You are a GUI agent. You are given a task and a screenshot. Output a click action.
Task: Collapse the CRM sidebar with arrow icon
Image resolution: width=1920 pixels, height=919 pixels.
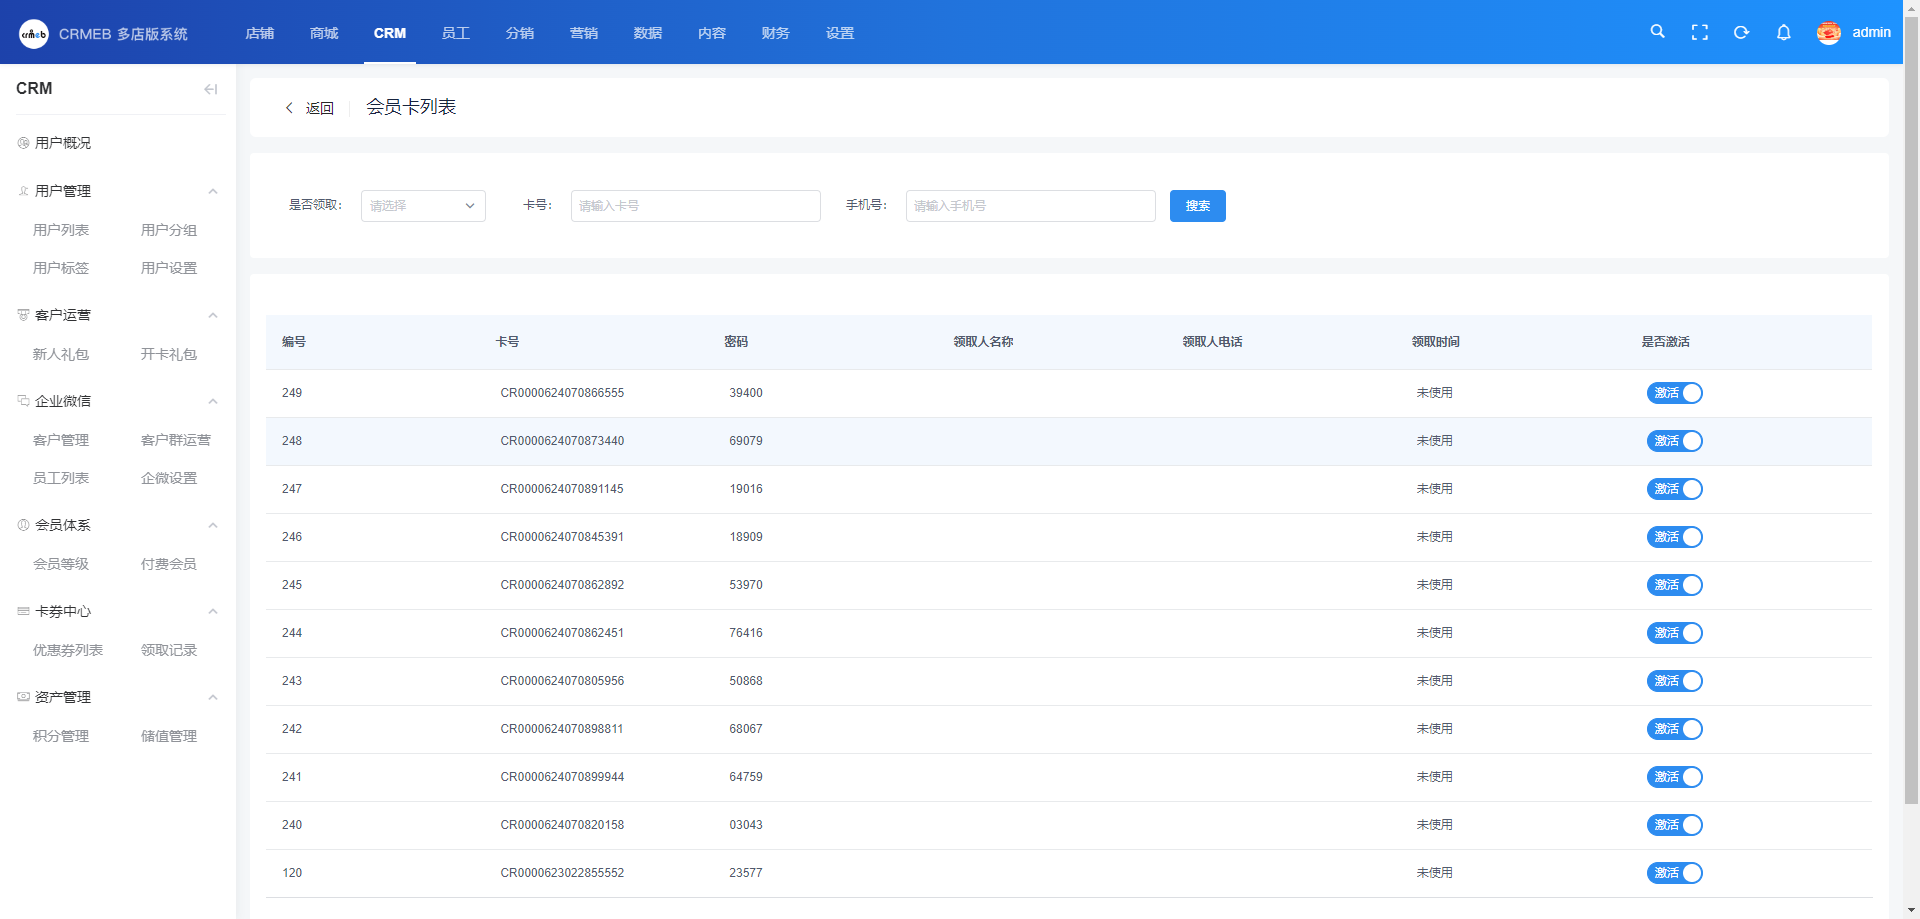[210, 89]
